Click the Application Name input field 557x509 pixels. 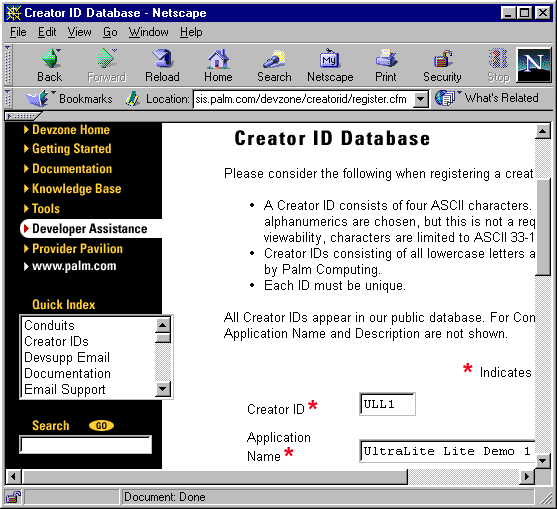click(447, 451)
